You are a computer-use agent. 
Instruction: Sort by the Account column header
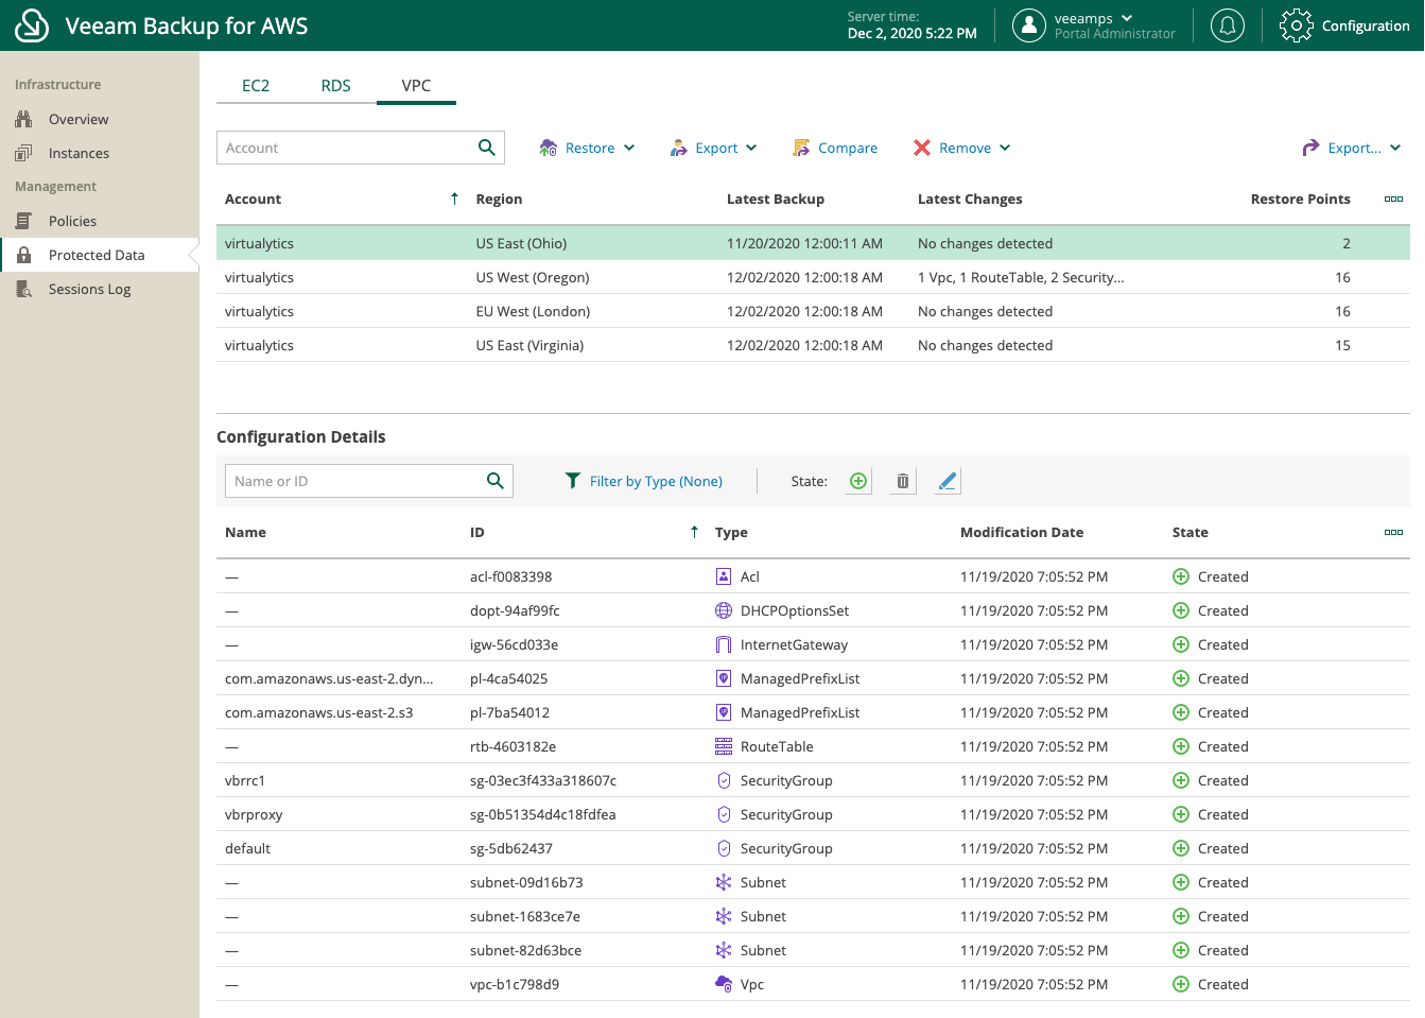(253, 199)
